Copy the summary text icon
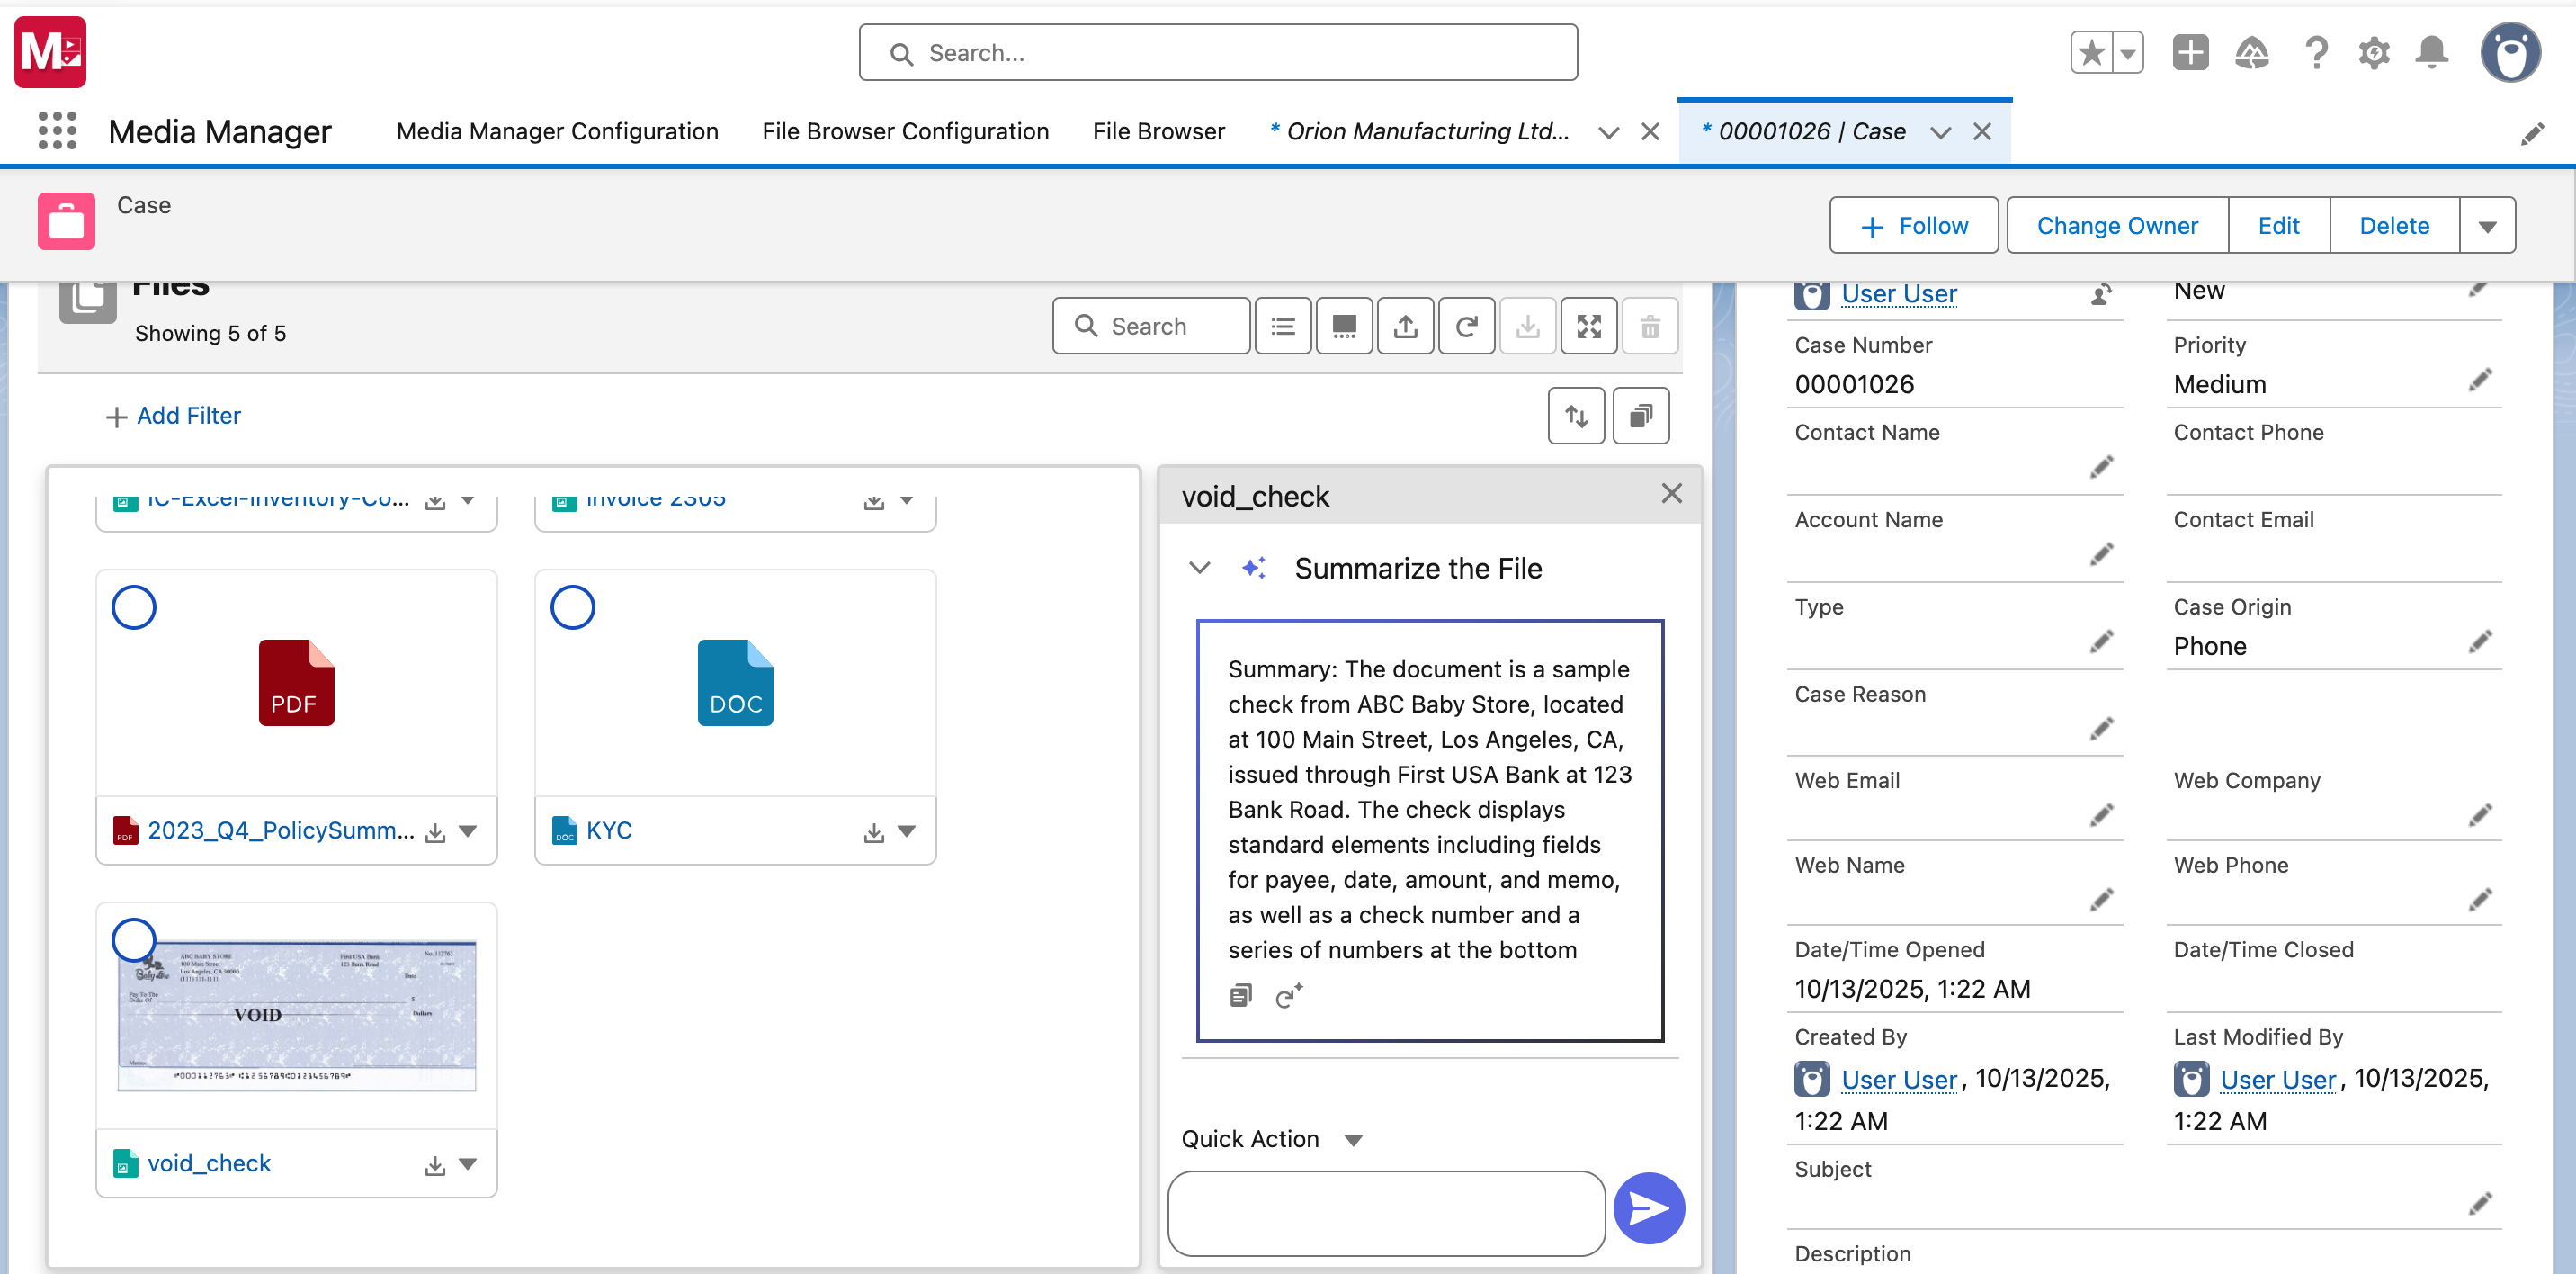Viewport: 2576px width, 1274px height. [1240, 996]
